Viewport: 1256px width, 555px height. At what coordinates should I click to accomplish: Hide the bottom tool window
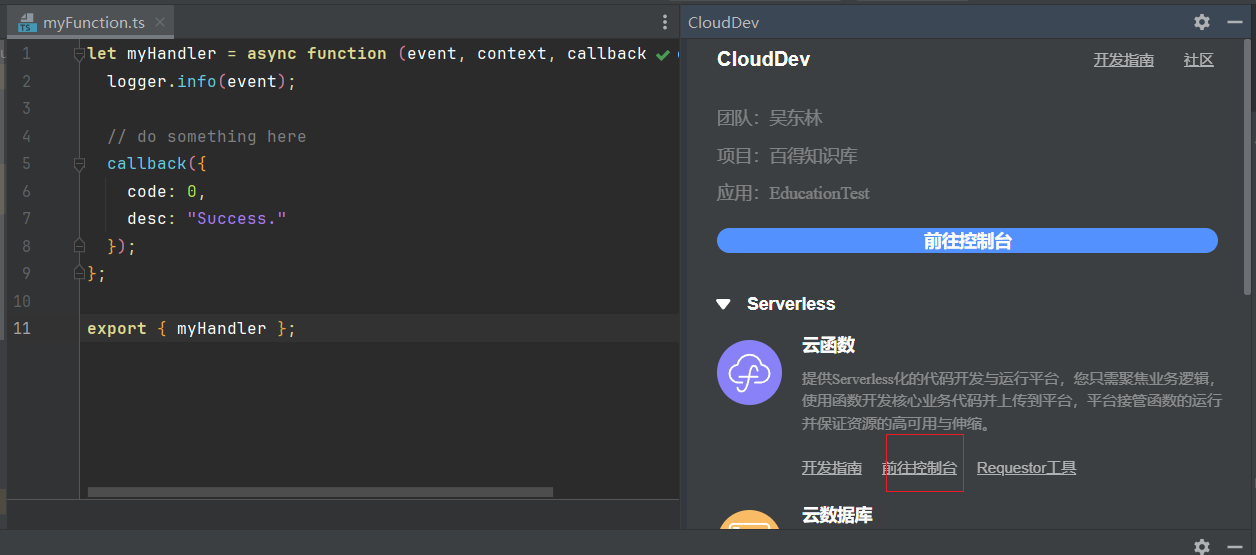tap(1234, 546)
